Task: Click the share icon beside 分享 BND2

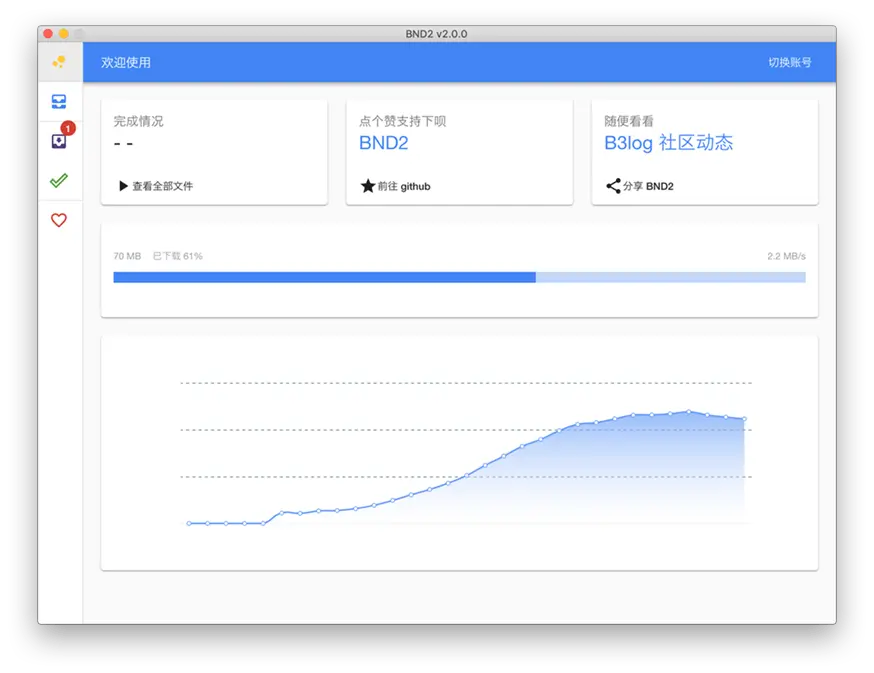Action: tap(614, 186)
